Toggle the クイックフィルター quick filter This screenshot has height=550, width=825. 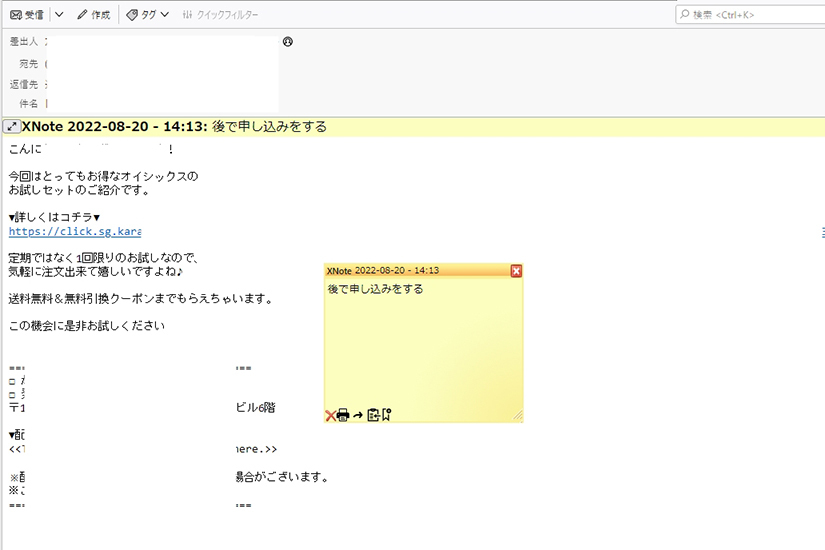[221, 15]
